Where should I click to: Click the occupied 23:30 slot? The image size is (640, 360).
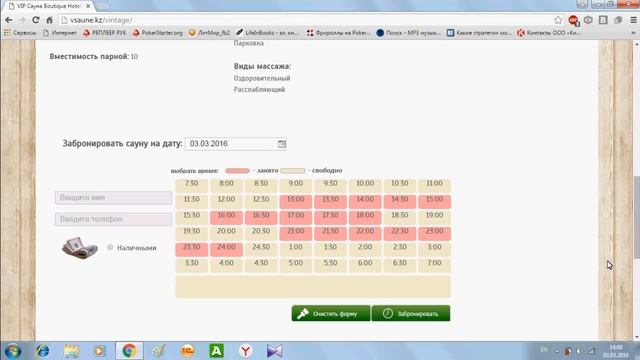(191, 249)
